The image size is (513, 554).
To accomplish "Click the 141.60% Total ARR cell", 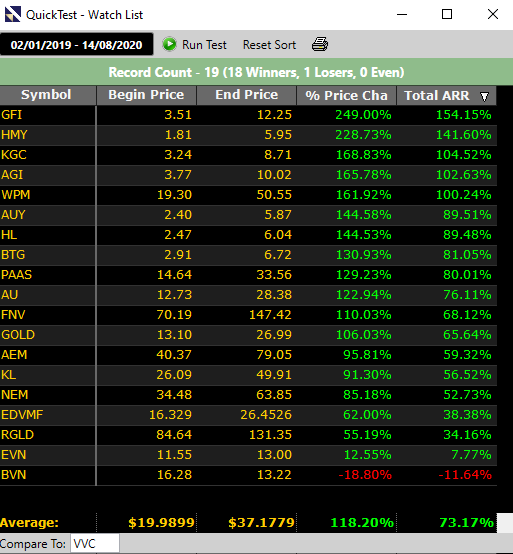I will [x=447, y=135].
